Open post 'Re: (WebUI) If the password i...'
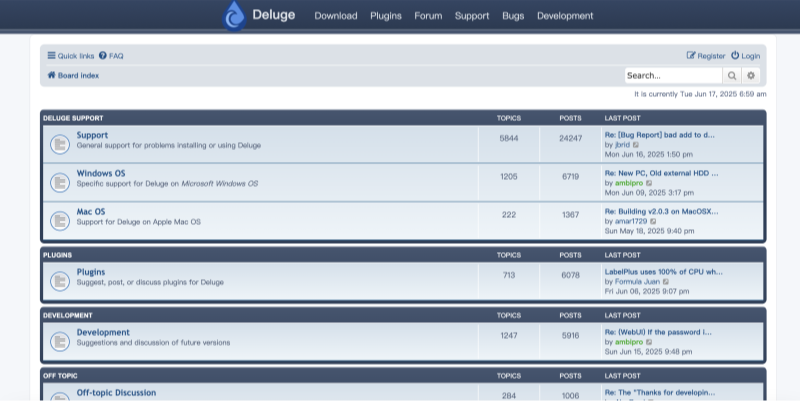This screenshot has width=800, height=401. pyautogui.click(x=658, y=333)
